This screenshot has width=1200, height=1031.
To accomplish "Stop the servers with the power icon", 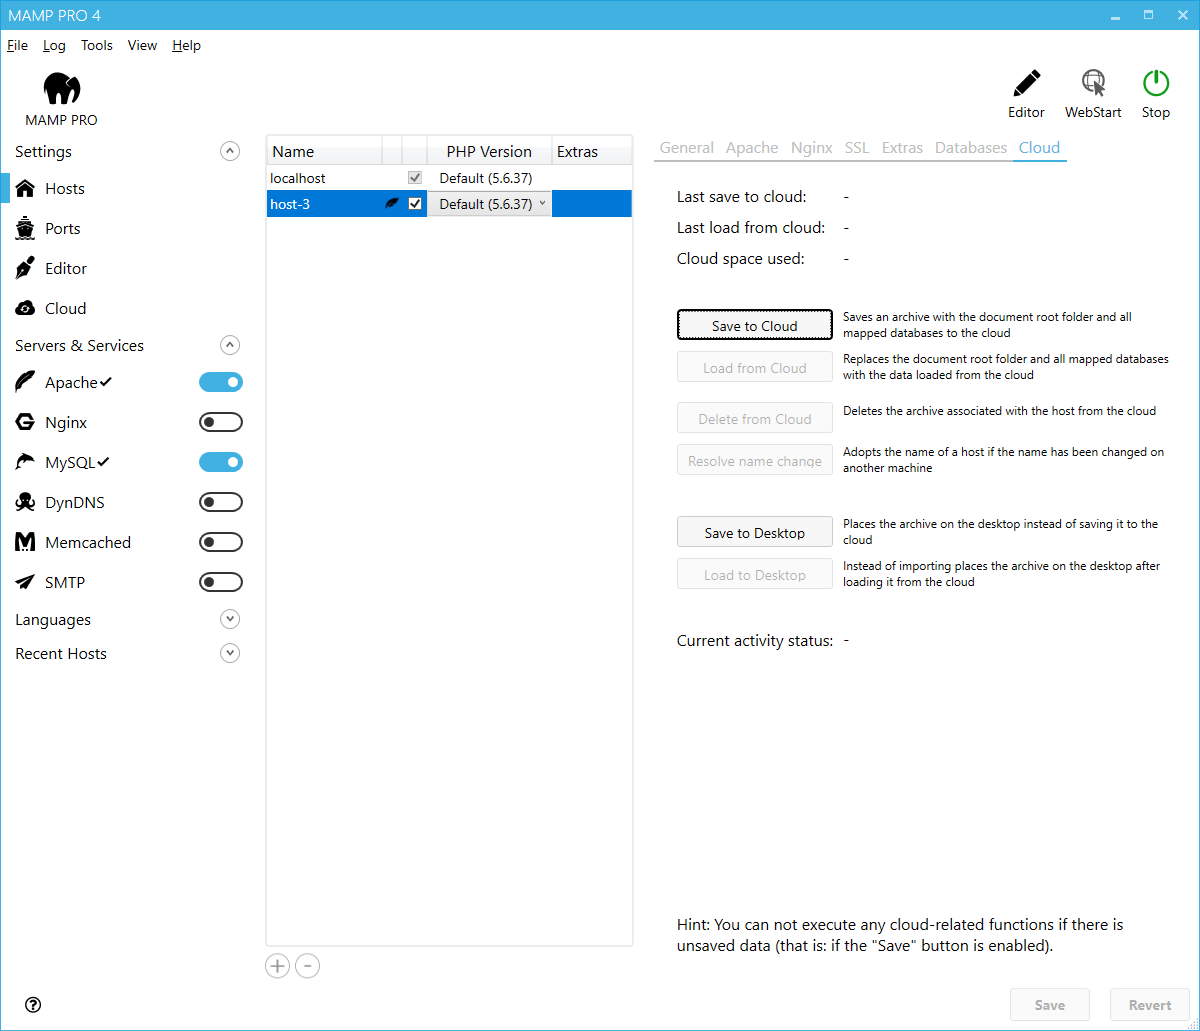I will point(1156,95).
